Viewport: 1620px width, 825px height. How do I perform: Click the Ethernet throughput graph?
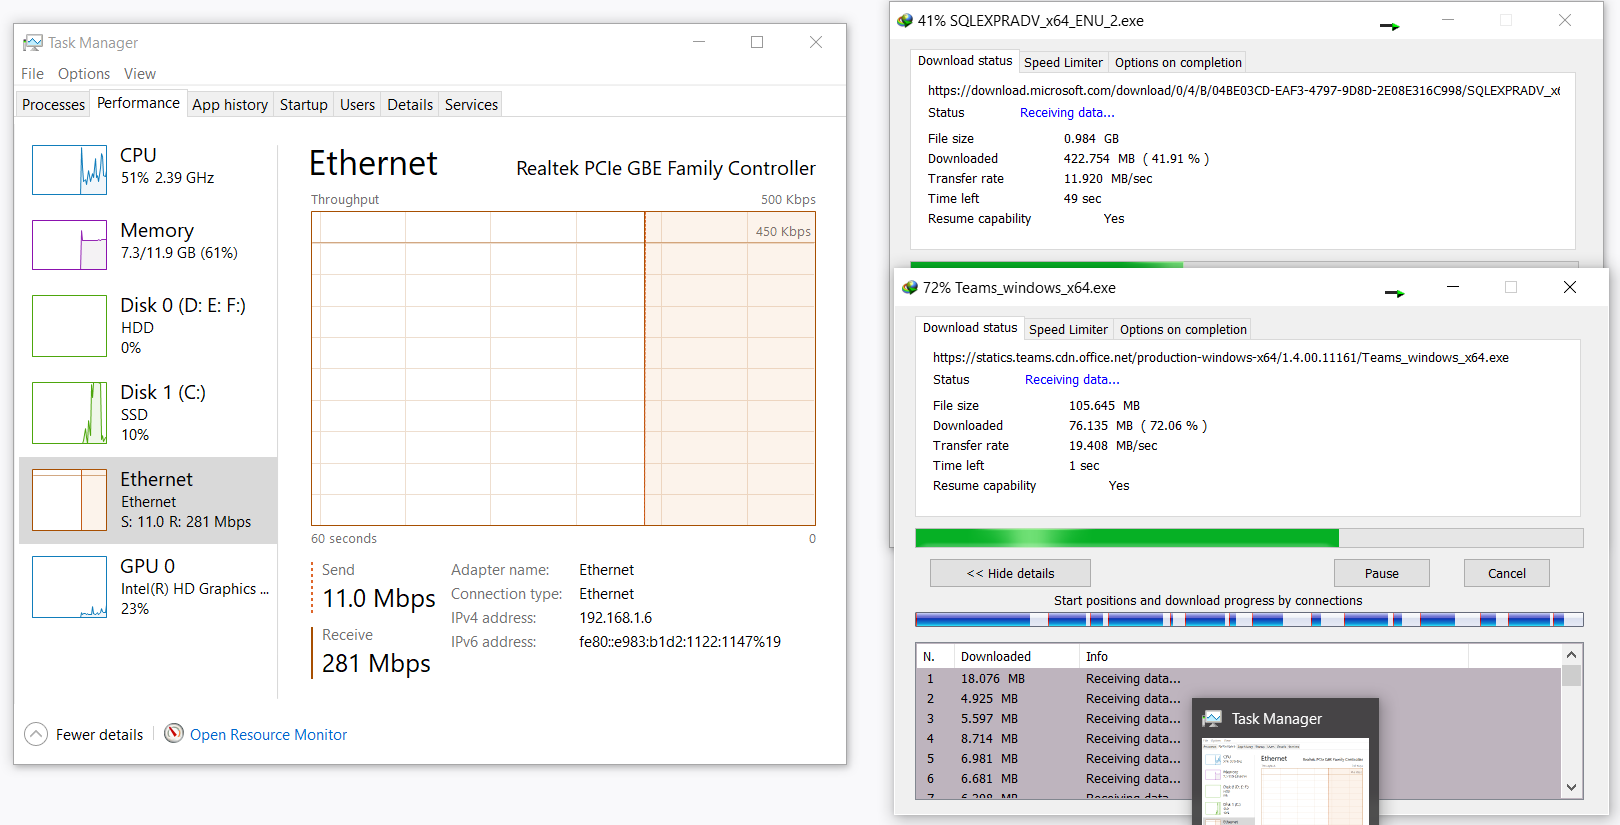[x=563, y=368]
